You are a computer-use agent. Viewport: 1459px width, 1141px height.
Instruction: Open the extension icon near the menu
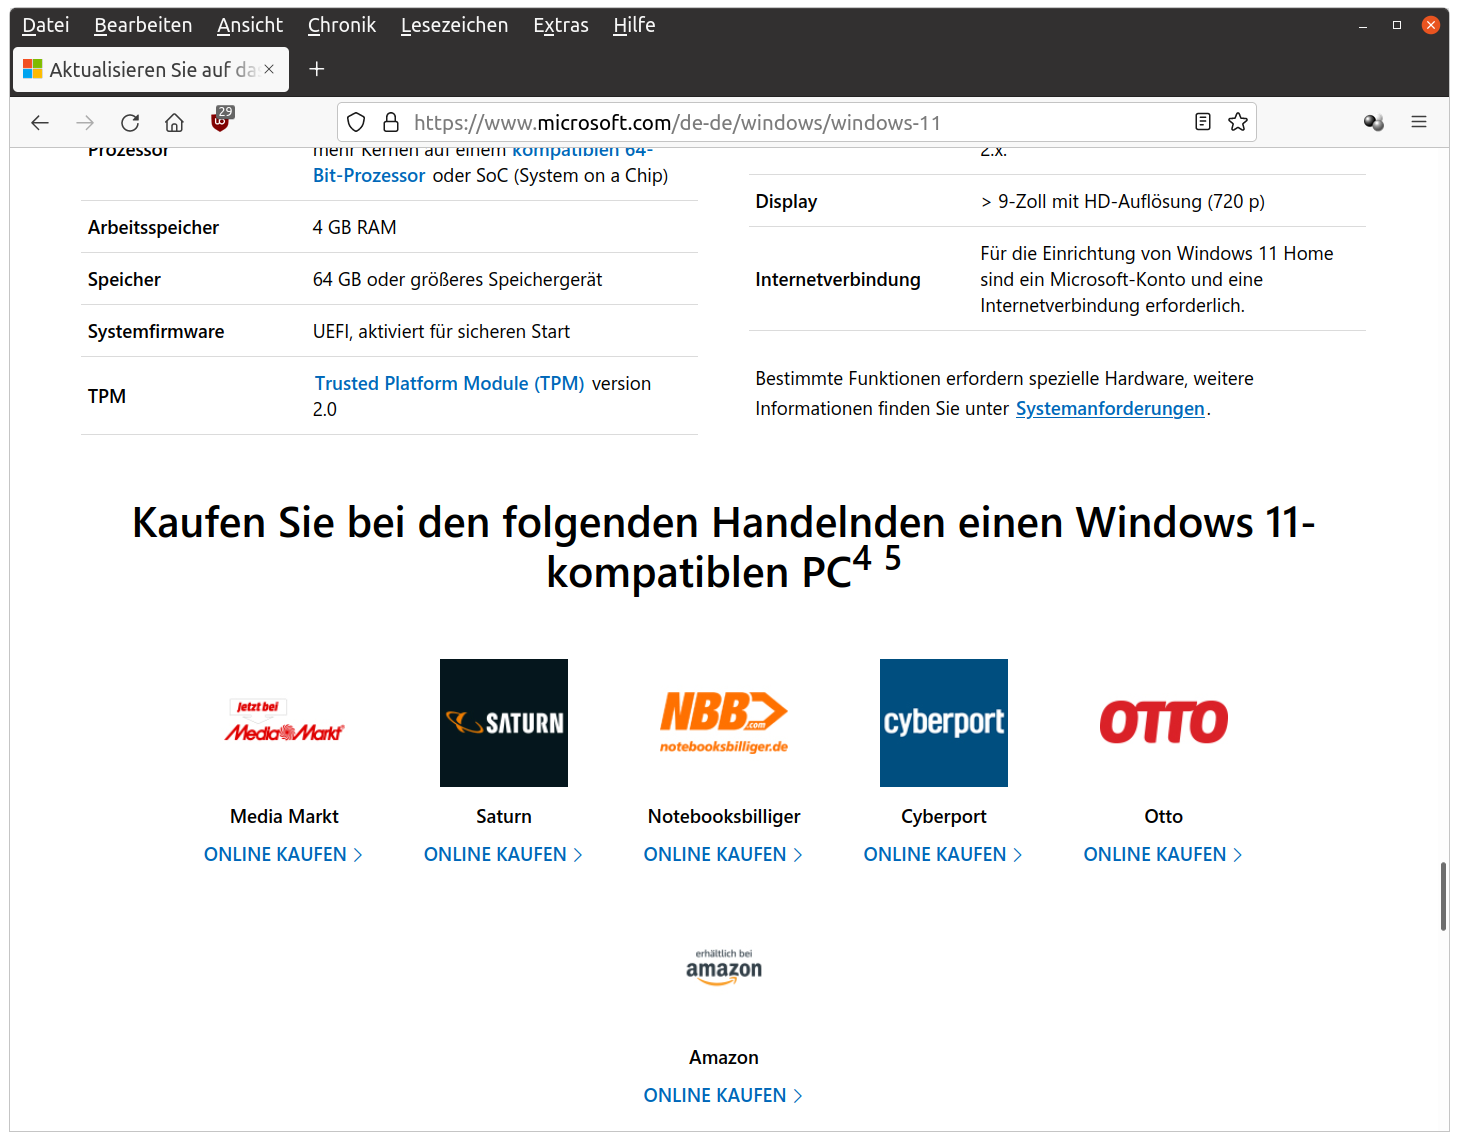tap(1374, 122)
